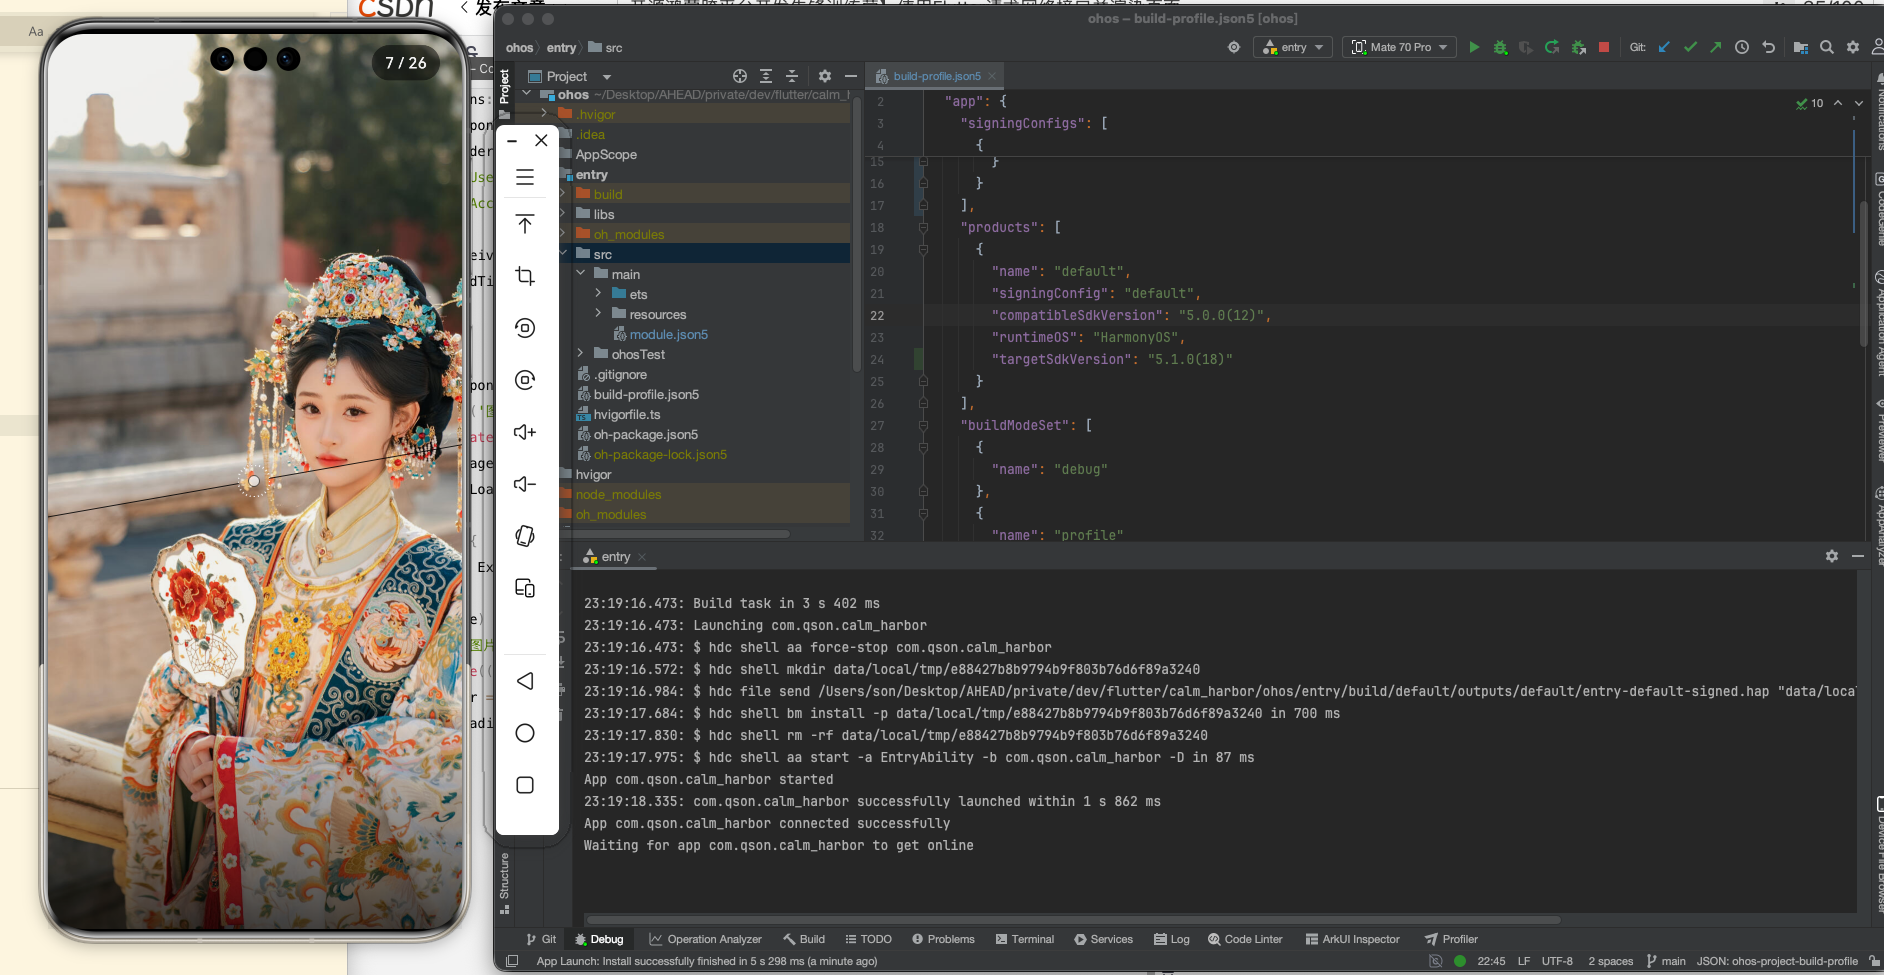
Task: Click emulator home circle navigation button
Action: pos(525,733)
